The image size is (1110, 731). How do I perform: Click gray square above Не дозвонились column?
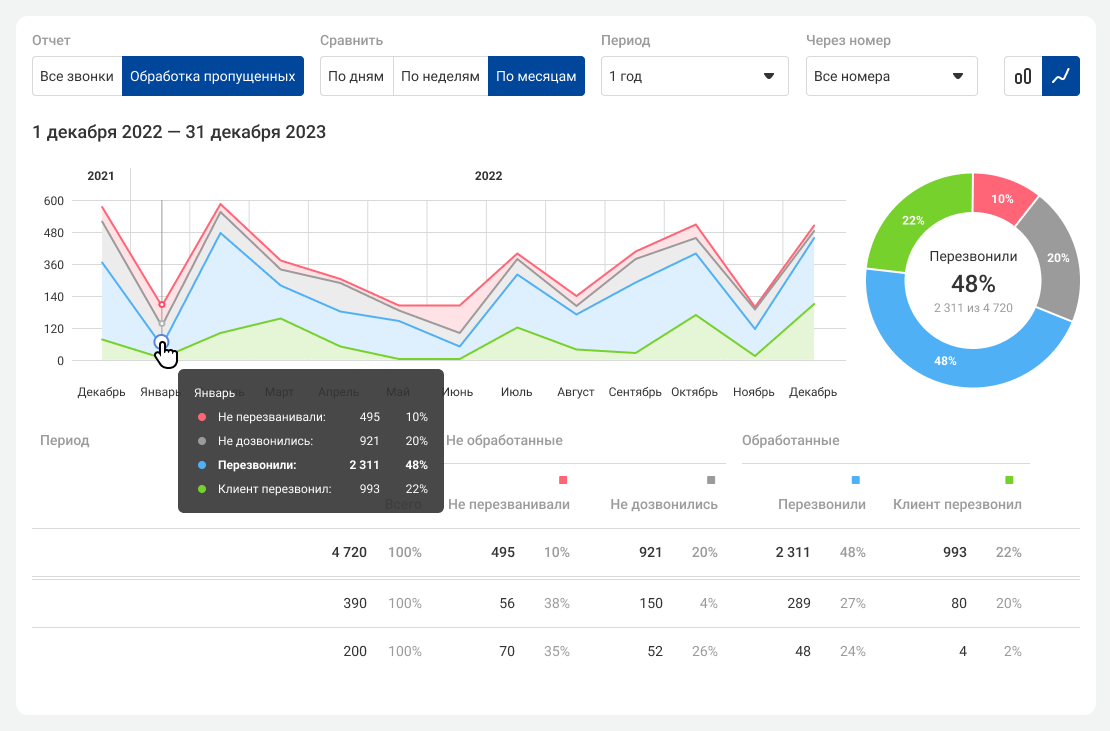(711, 481)
